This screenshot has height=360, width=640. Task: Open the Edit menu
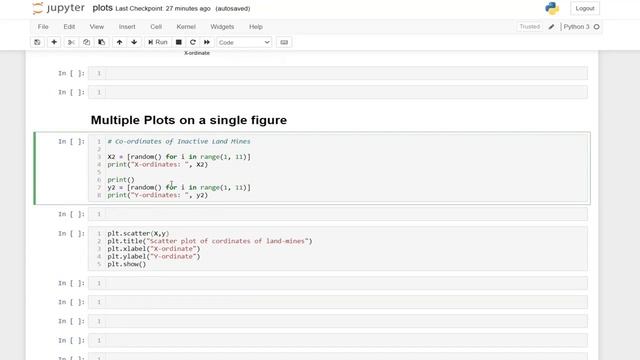click(x=69, y=27)
